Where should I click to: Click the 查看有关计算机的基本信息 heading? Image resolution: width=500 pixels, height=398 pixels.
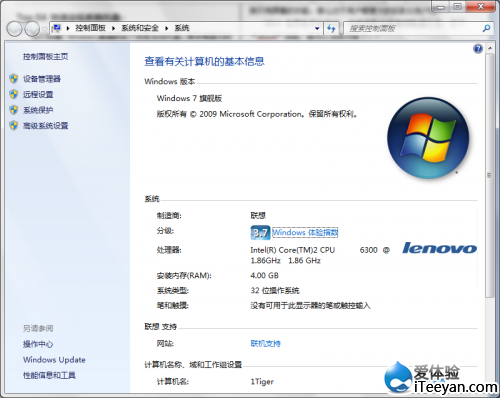(204, 61)
